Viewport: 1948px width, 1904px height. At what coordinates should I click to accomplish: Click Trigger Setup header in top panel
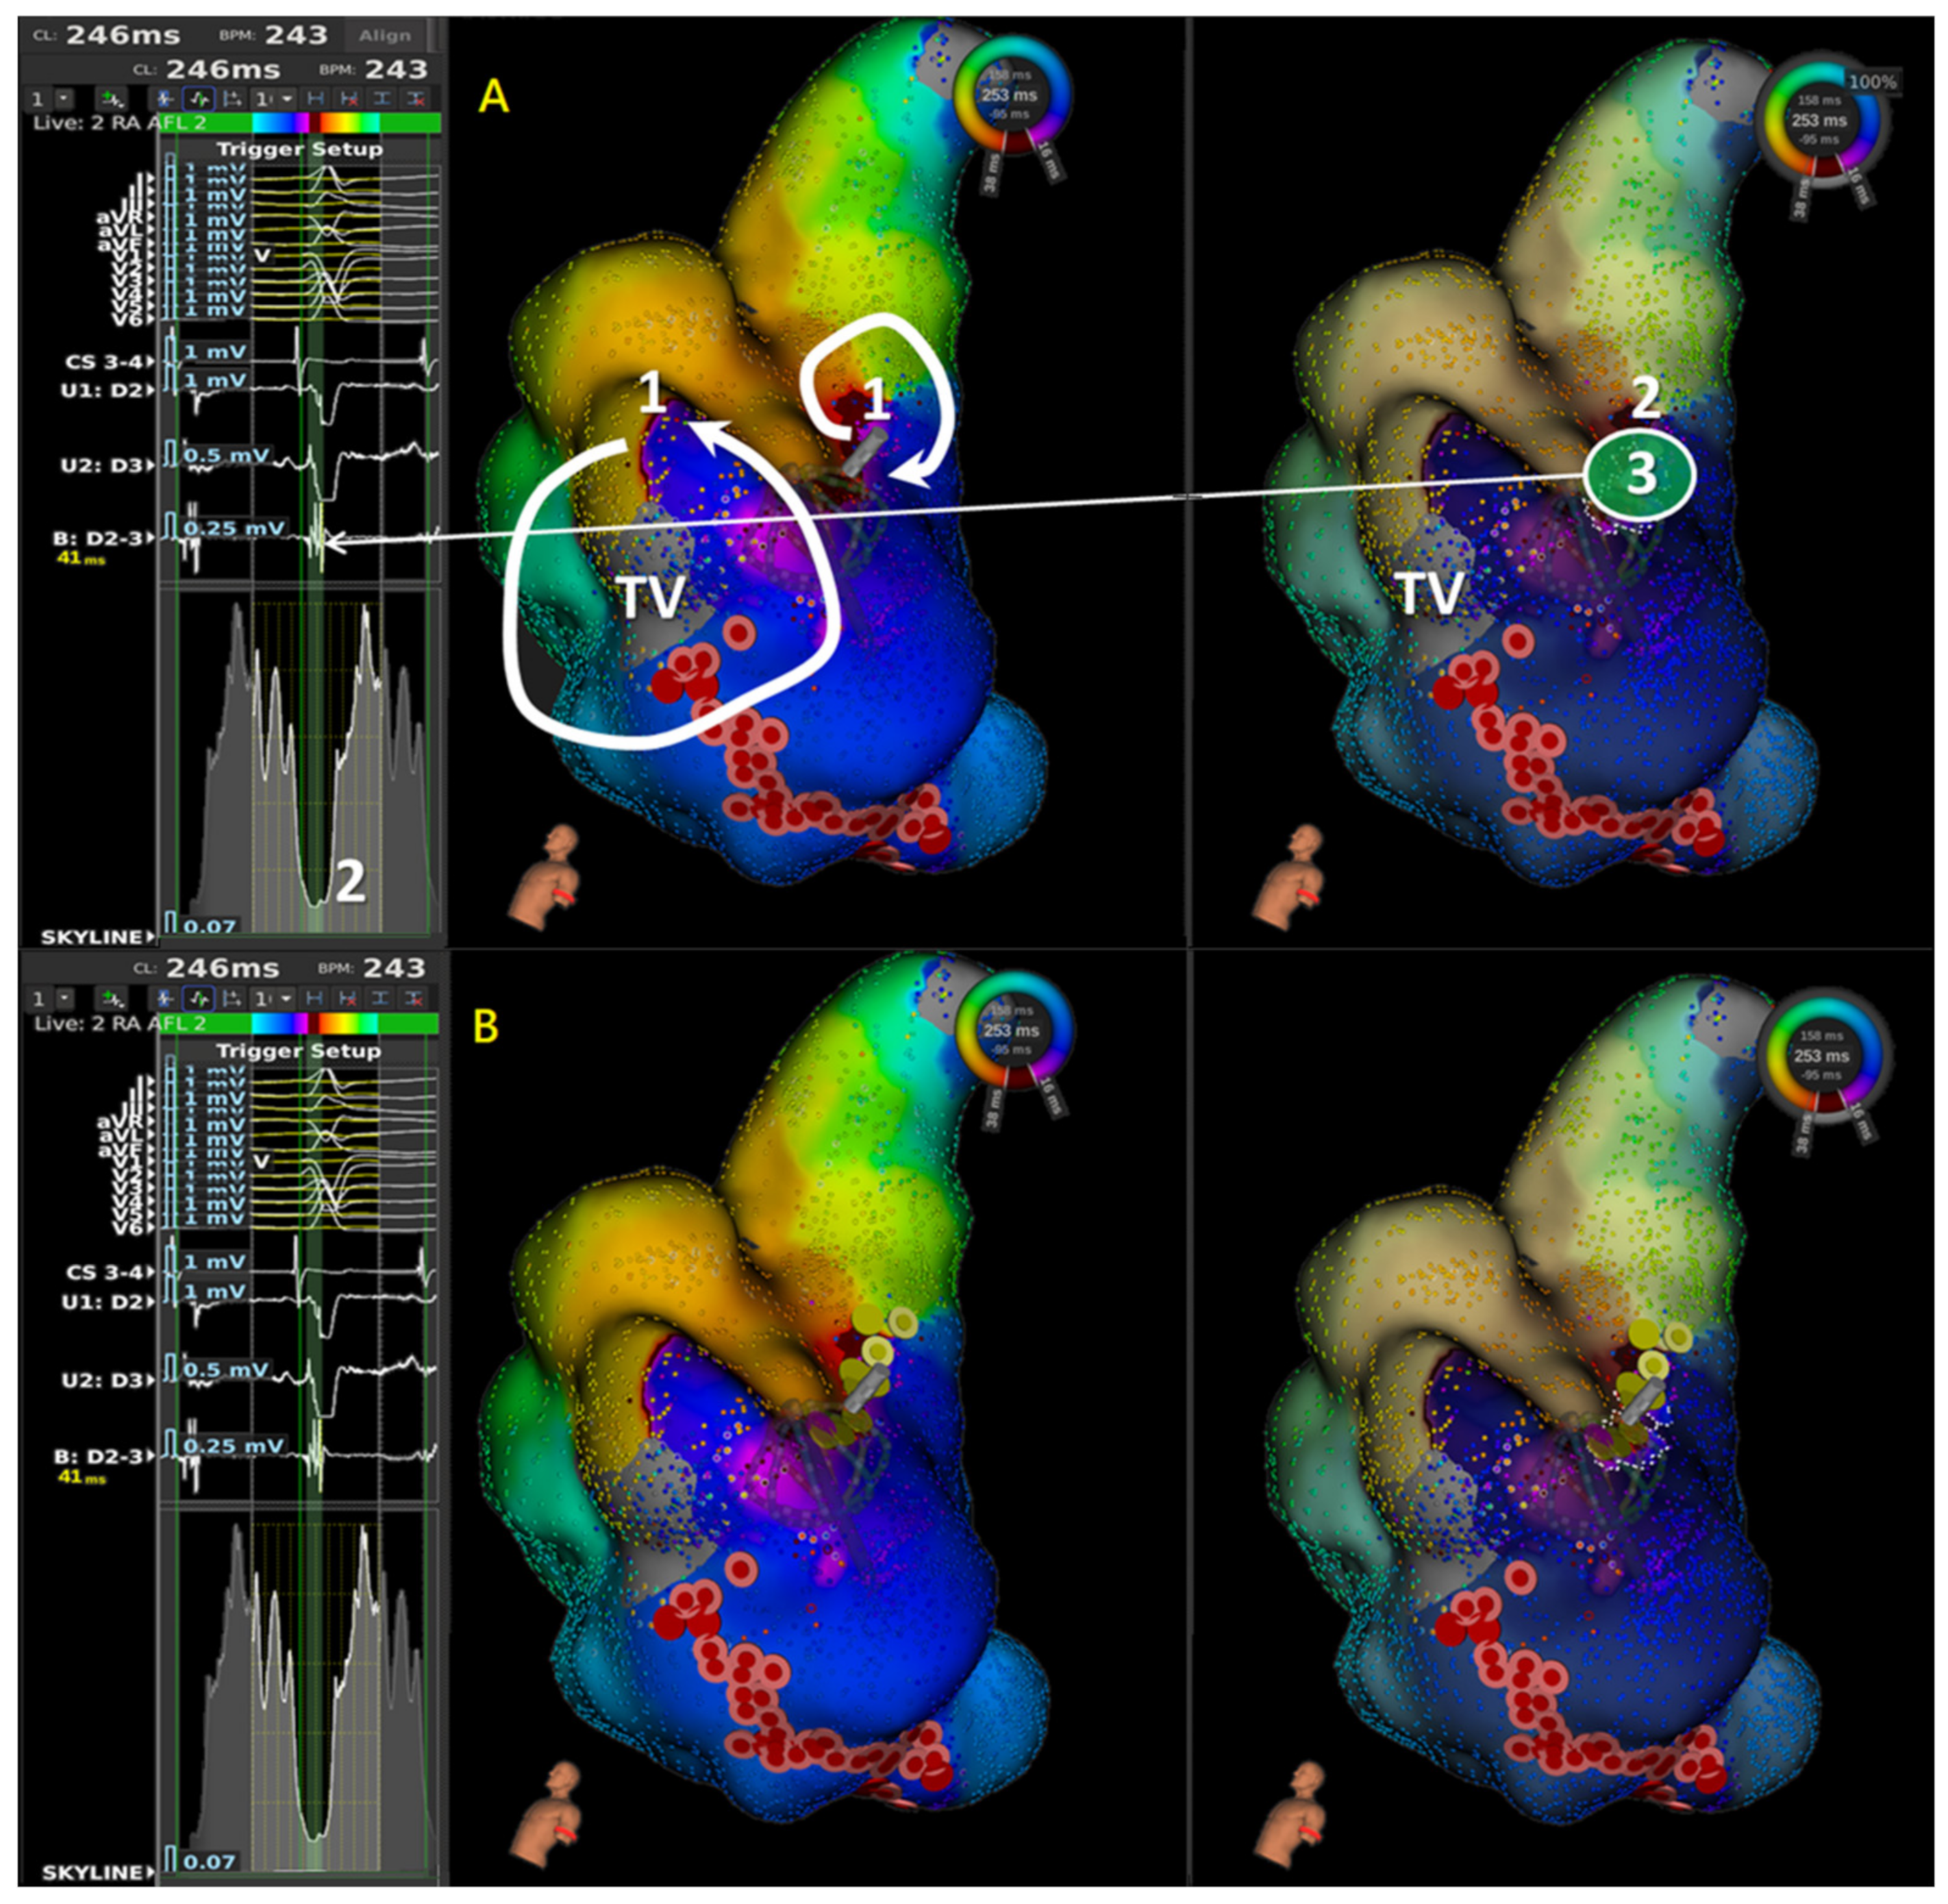pos(299,149)
